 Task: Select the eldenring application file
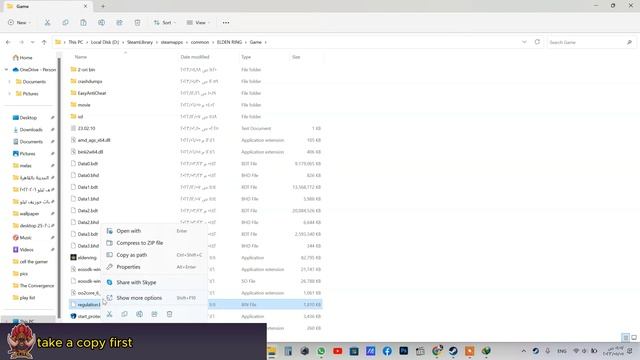click(87, 258)
